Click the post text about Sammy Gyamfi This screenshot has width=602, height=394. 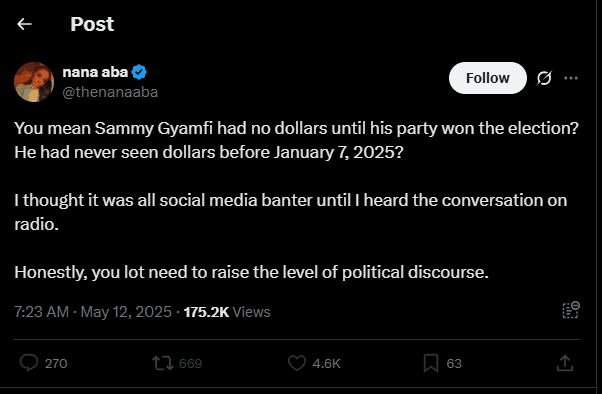[x=296, y=200]
